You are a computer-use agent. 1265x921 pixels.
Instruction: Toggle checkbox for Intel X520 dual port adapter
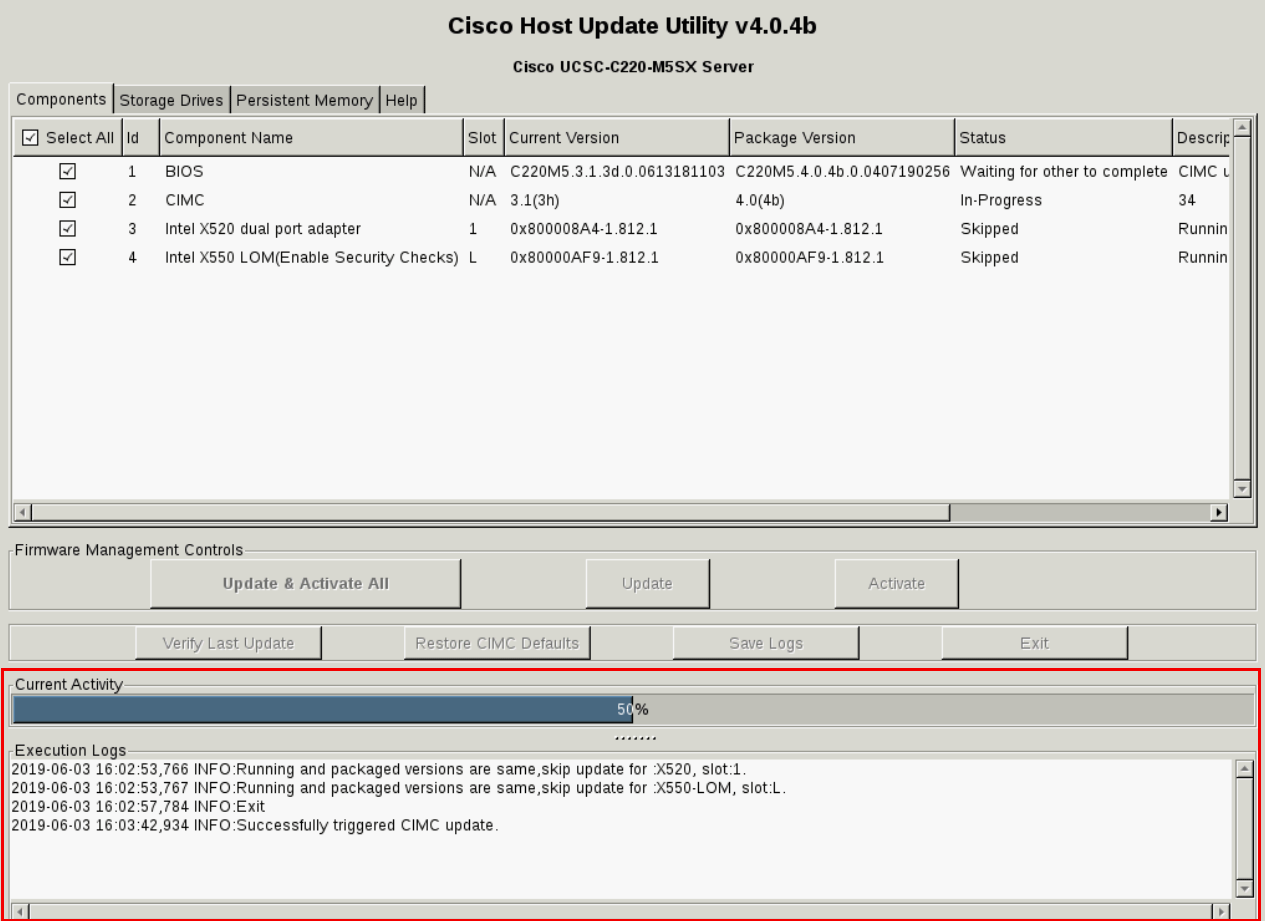(68, 229)
